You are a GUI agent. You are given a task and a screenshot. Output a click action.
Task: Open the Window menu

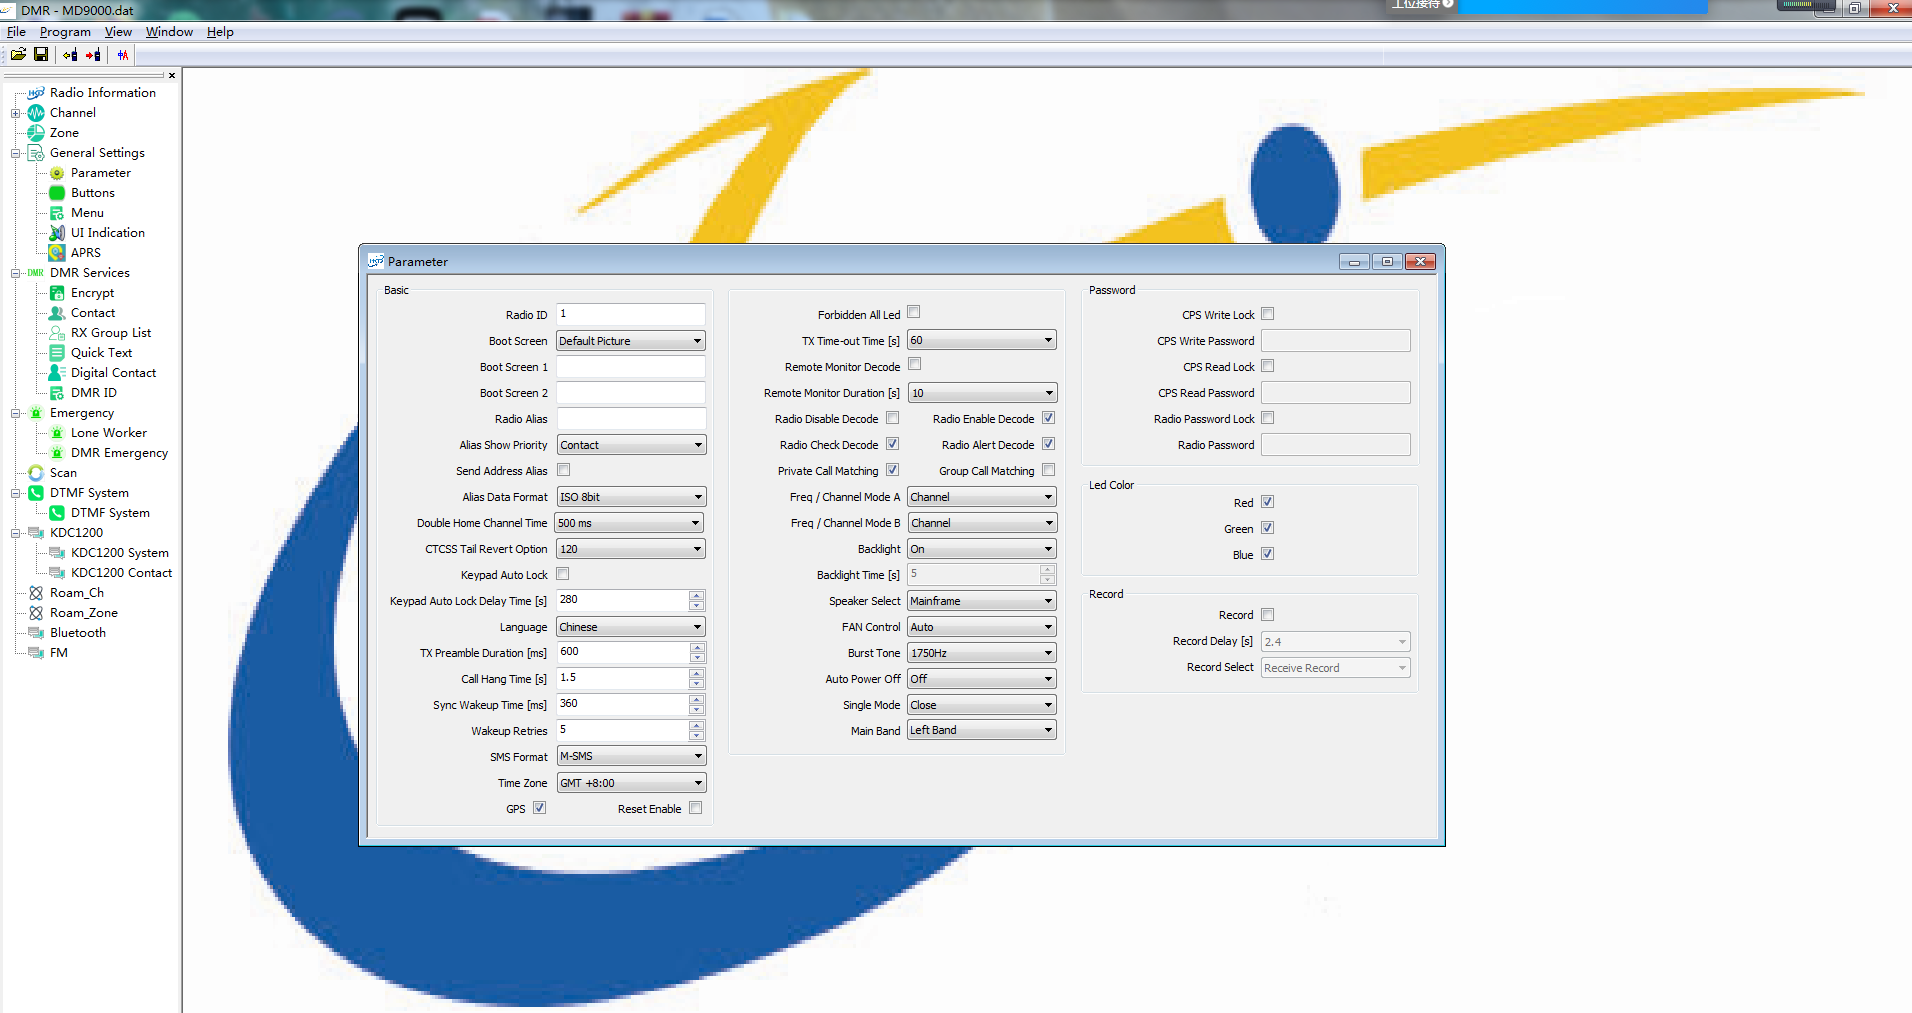(168, 31)
